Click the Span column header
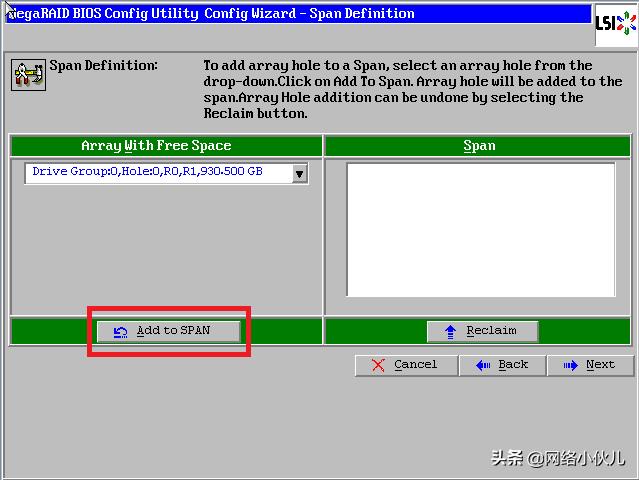 (x=478, y=146)
